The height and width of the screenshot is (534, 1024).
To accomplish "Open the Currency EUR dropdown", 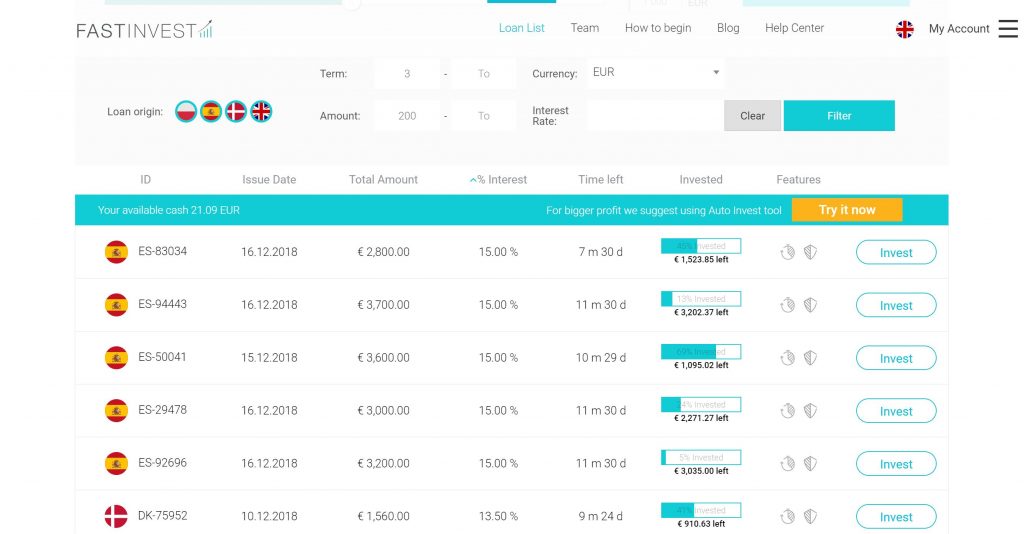I will pos(655,73).
